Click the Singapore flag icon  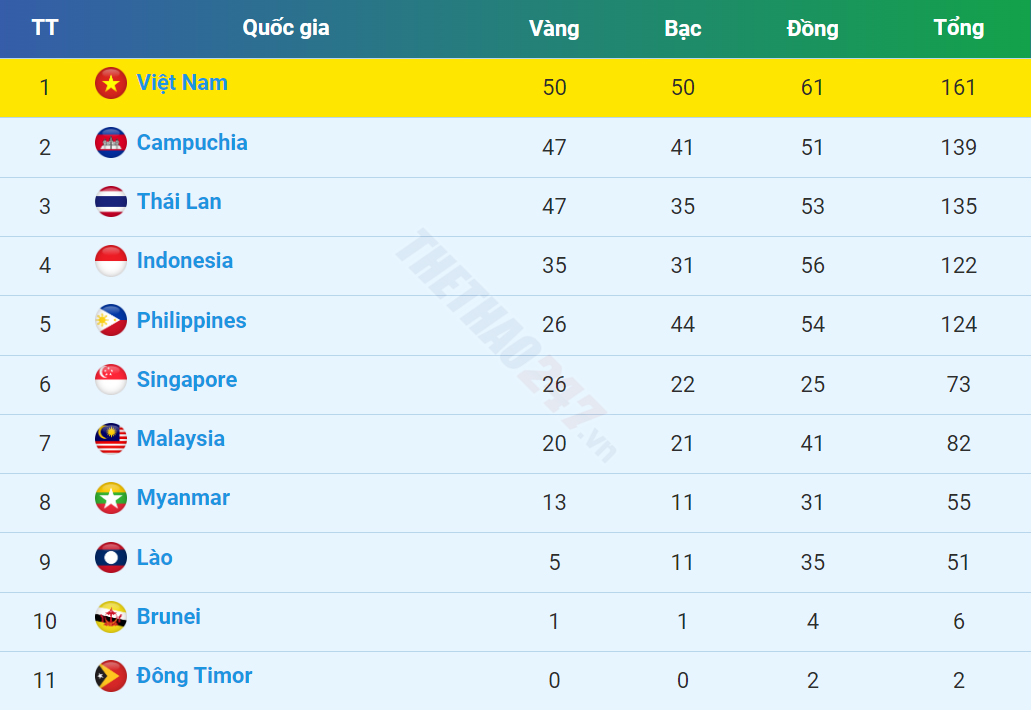coord(111,379)
